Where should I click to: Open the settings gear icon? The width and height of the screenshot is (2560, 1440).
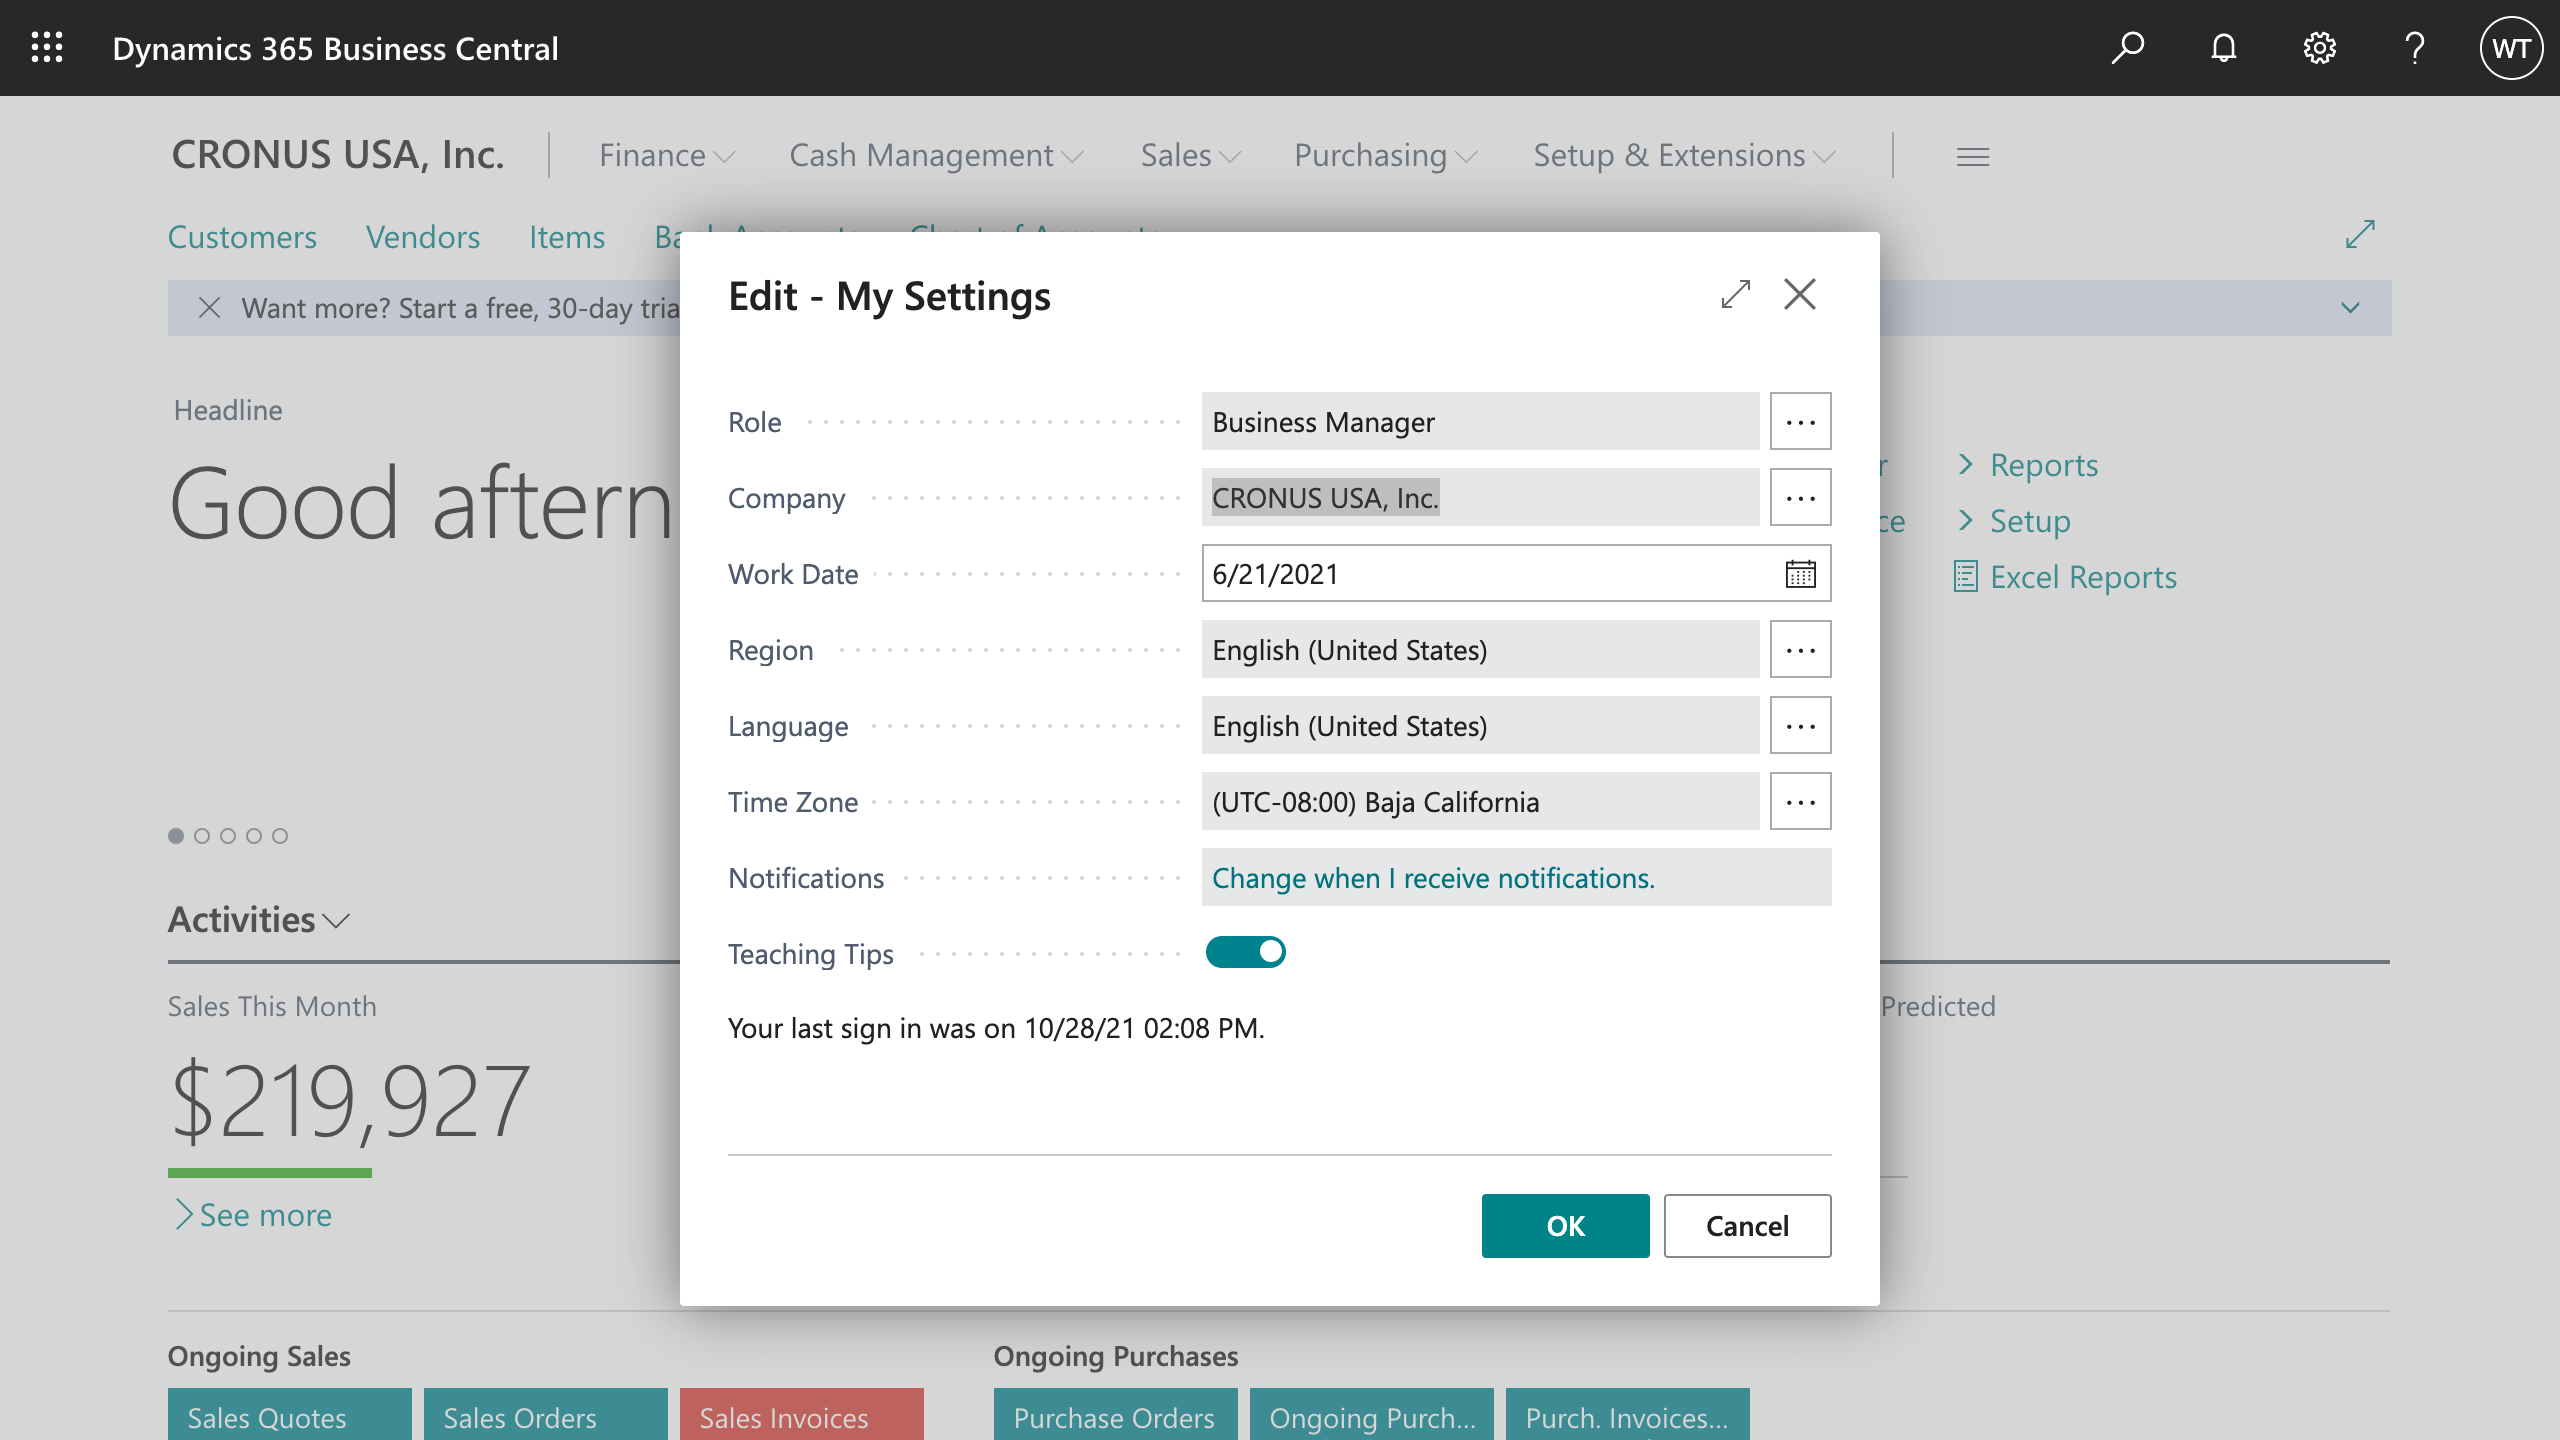click(2319, 48)
